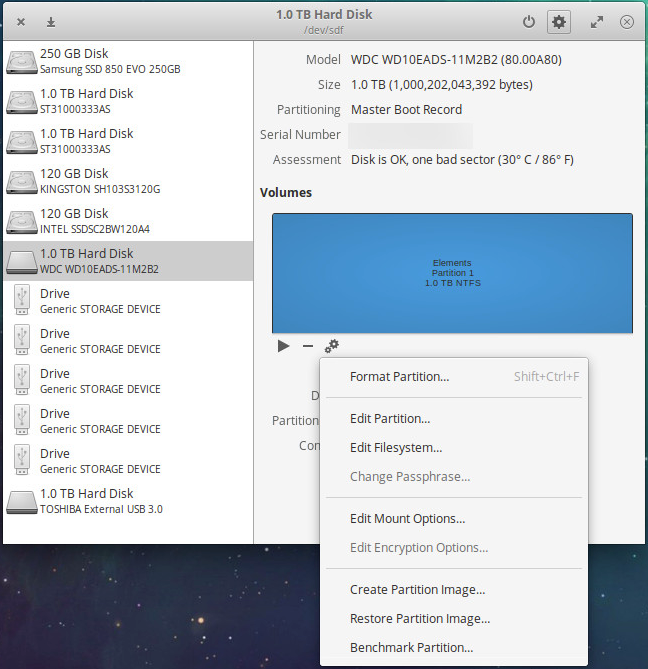648x669 pixels.
Task: Click the diagonal arrows expand icon
Action: coord(597,22)
